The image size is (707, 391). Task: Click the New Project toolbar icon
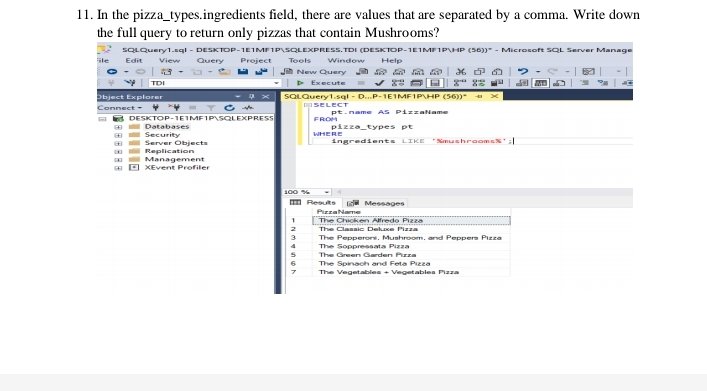[x=166, y=71]
